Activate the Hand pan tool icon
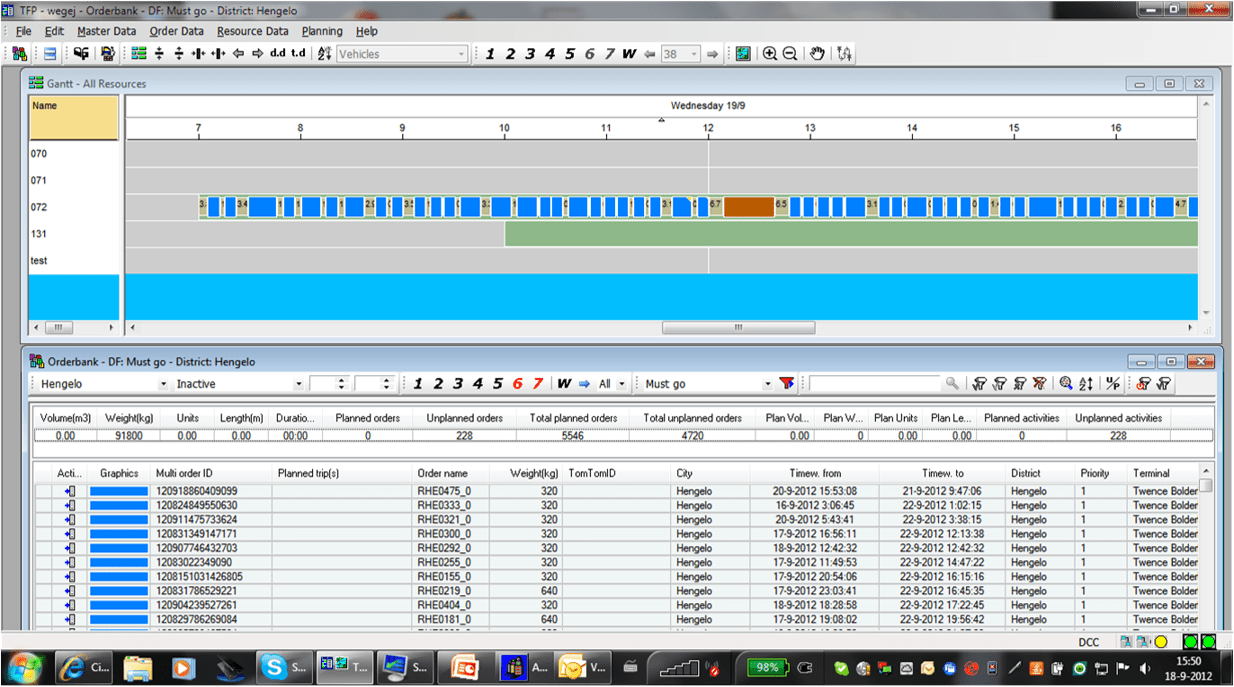The height and width of the screenshot is (687, 1234). pyautogui.click(x=818, y=53)
